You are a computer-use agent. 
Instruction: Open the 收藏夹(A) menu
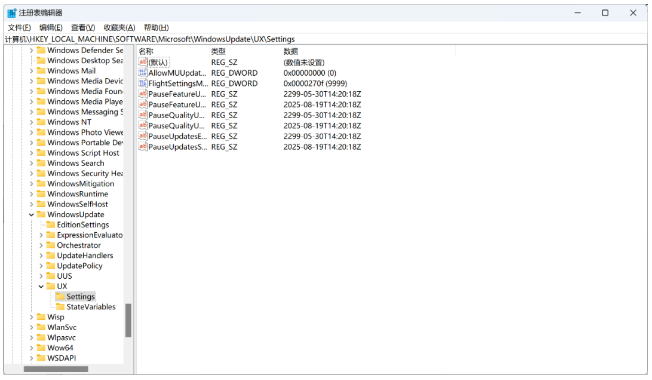tap(119, 27)
